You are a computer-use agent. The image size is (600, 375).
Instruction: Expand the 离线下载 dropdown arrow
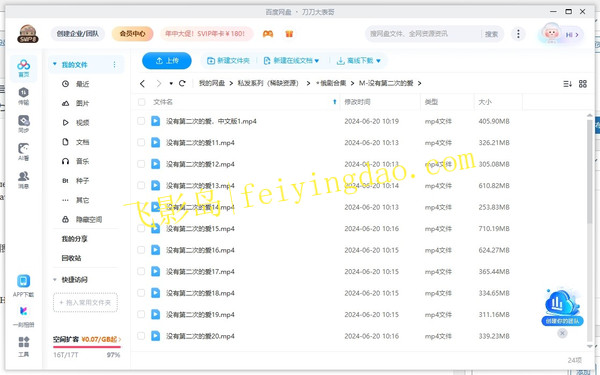378,61
